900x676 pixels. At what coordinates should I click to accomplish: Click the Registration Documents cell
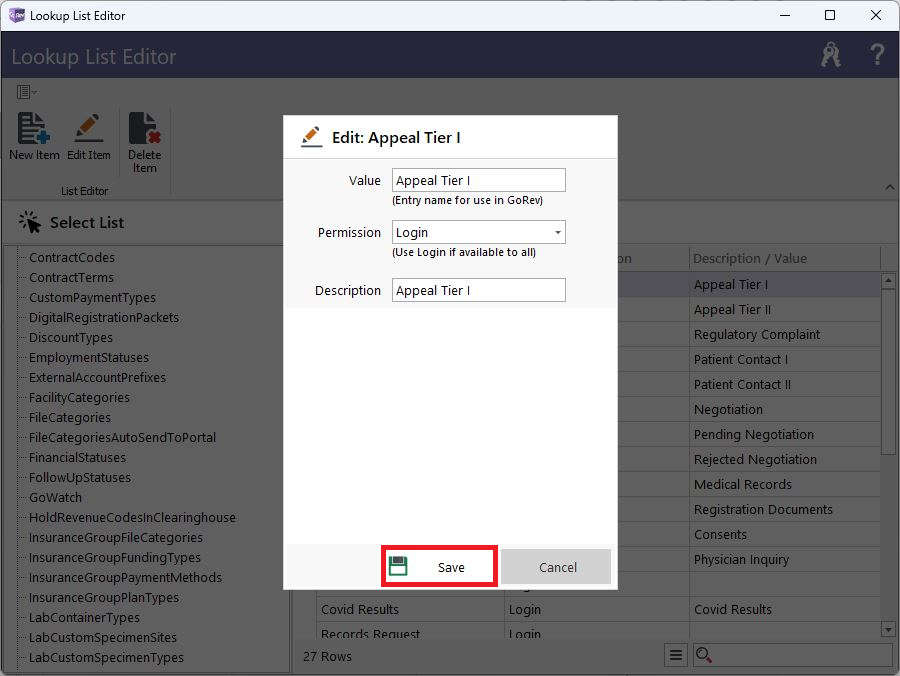click(784, 510)
